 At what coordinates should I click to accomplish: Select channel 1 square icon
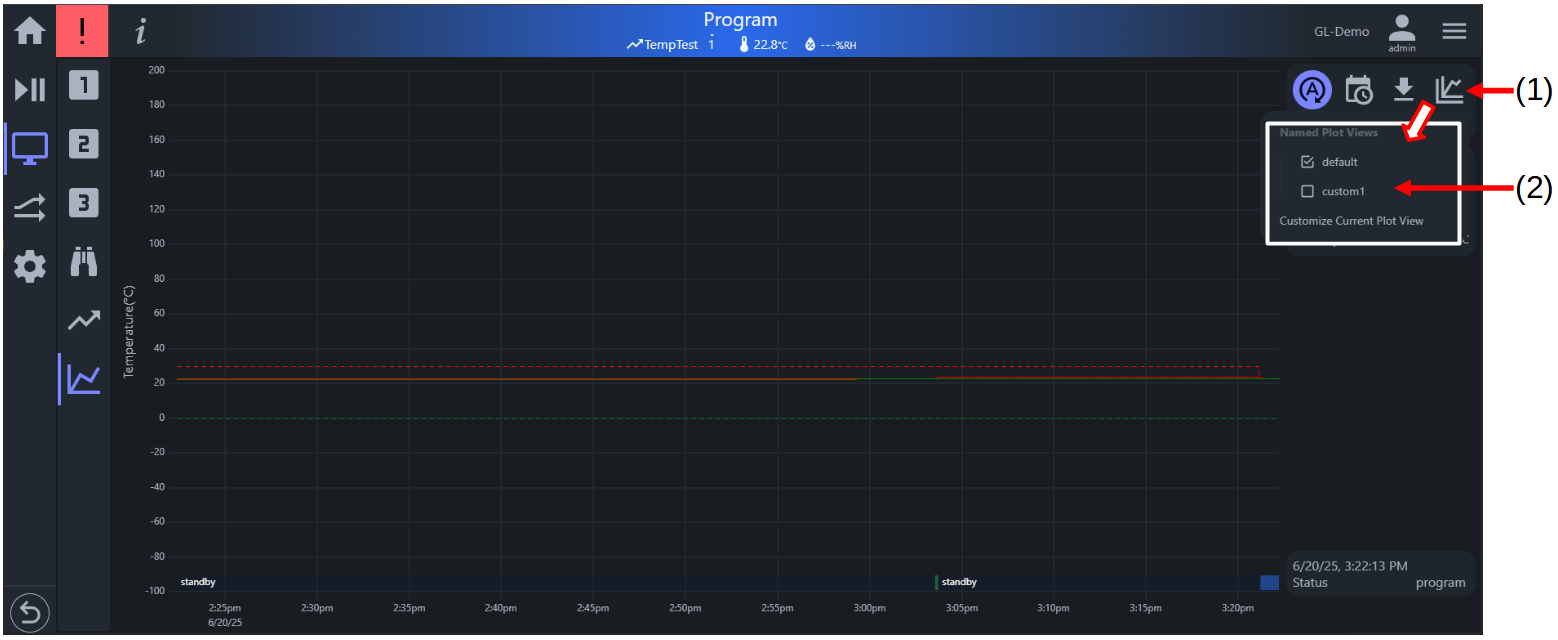83,86
